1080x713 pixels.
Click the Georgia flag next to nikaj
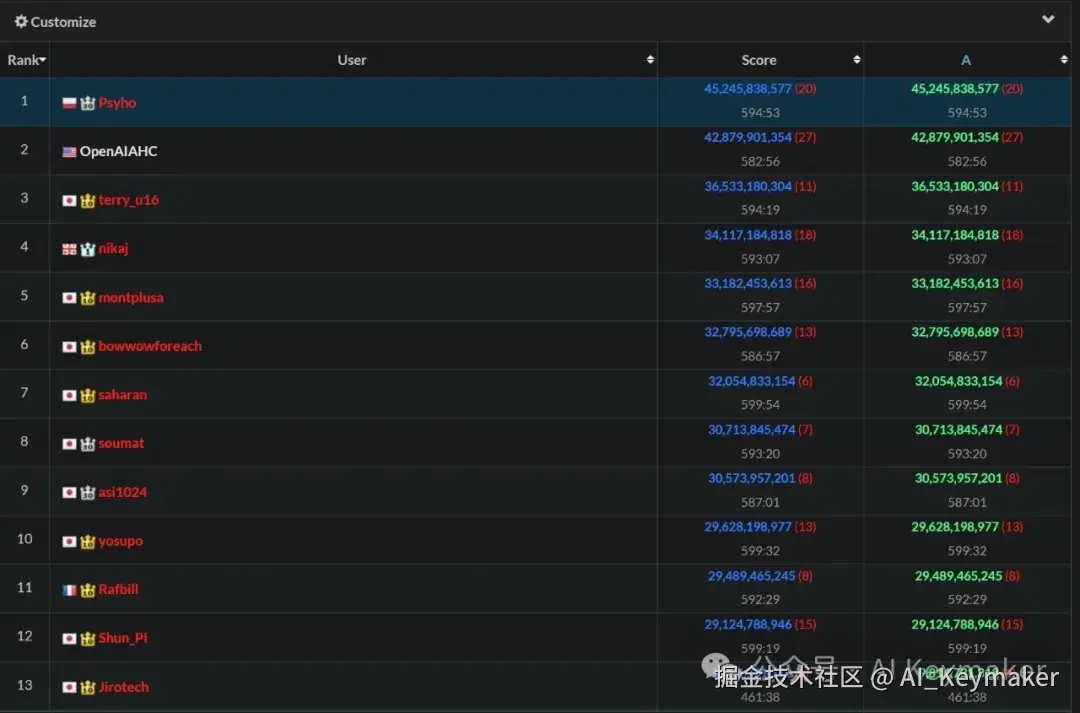tap(68, 248)
